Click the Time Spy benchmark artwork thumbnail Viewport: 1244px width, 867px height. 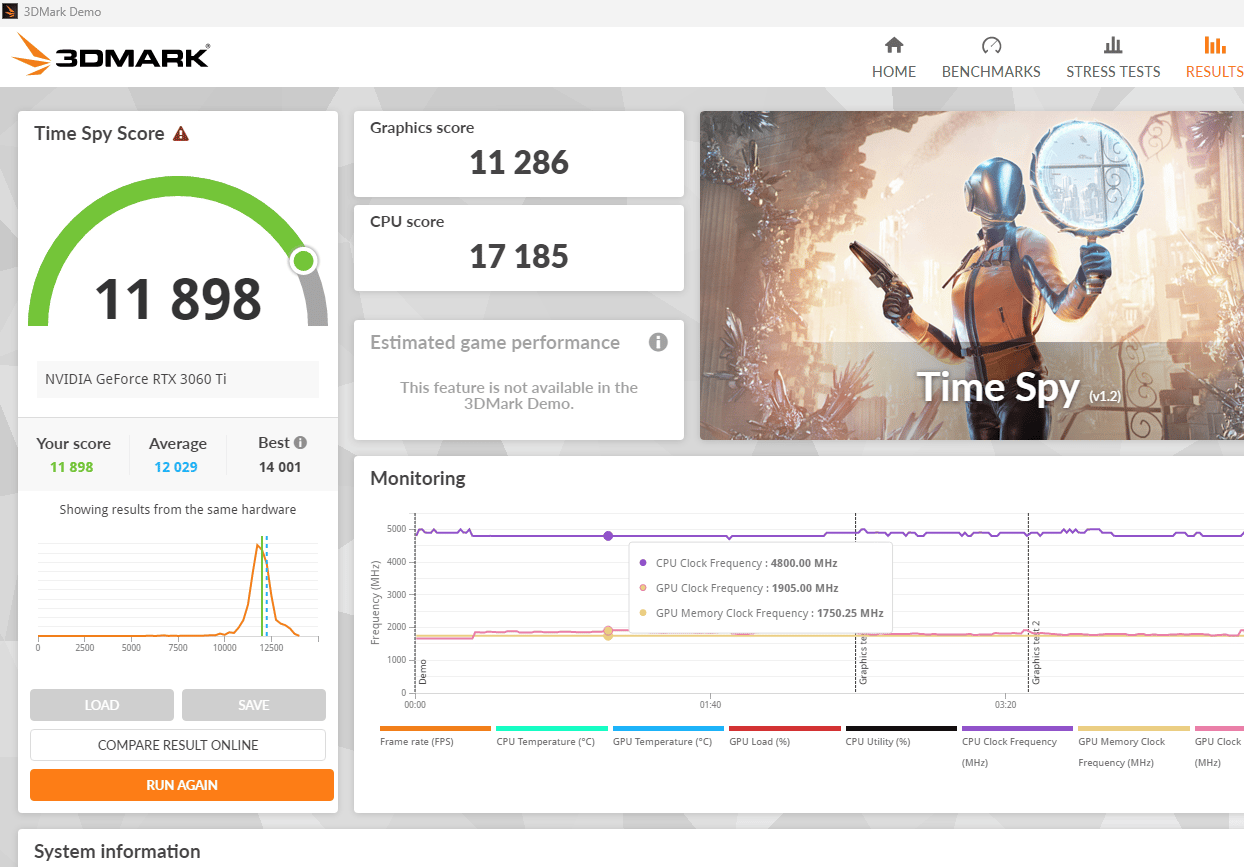[972, 275]
